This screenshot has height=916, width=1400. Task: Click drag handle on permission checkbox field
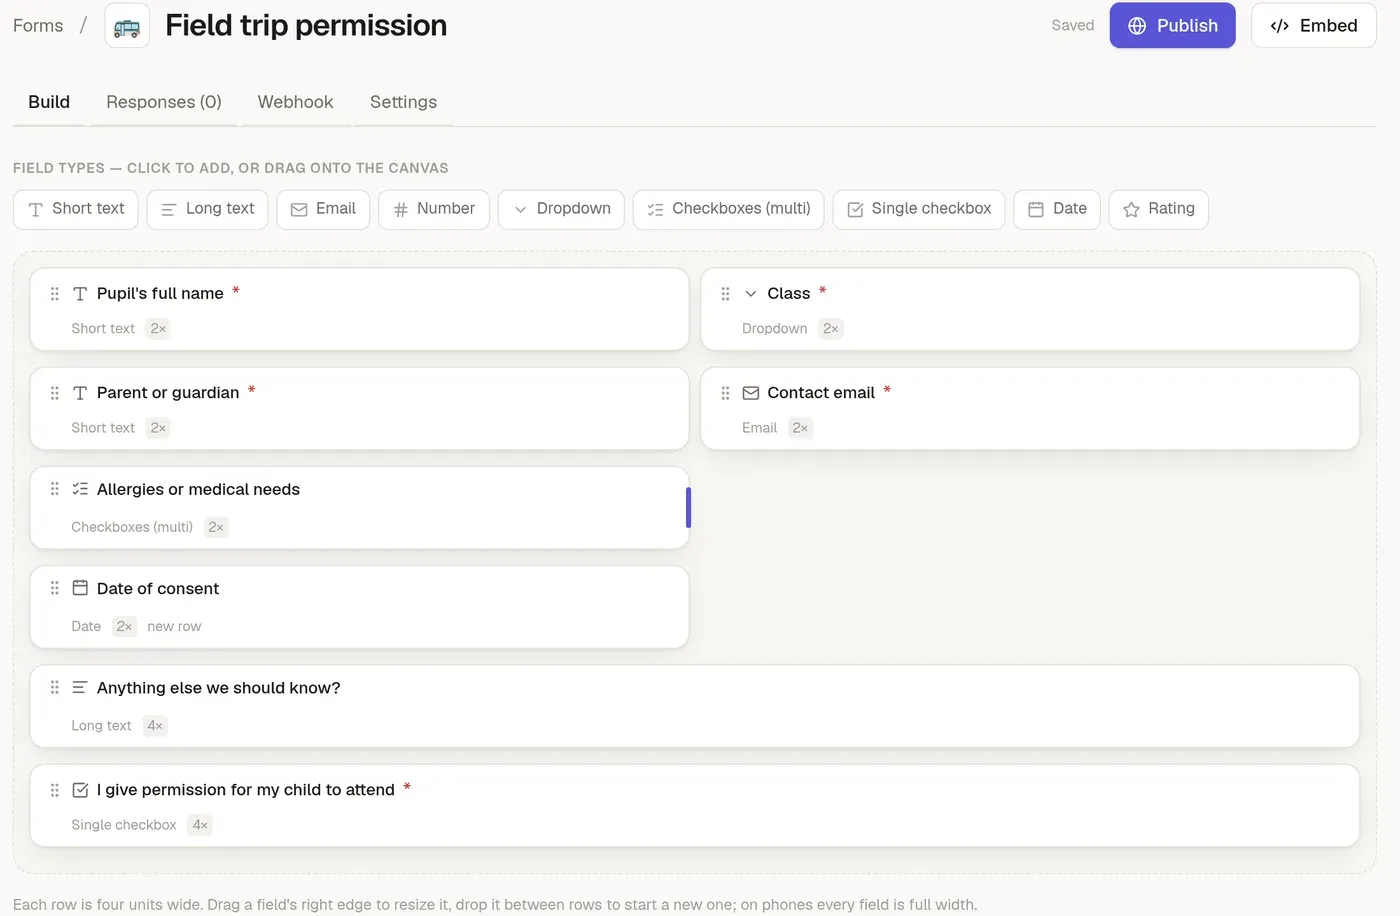tap(55, 790)
